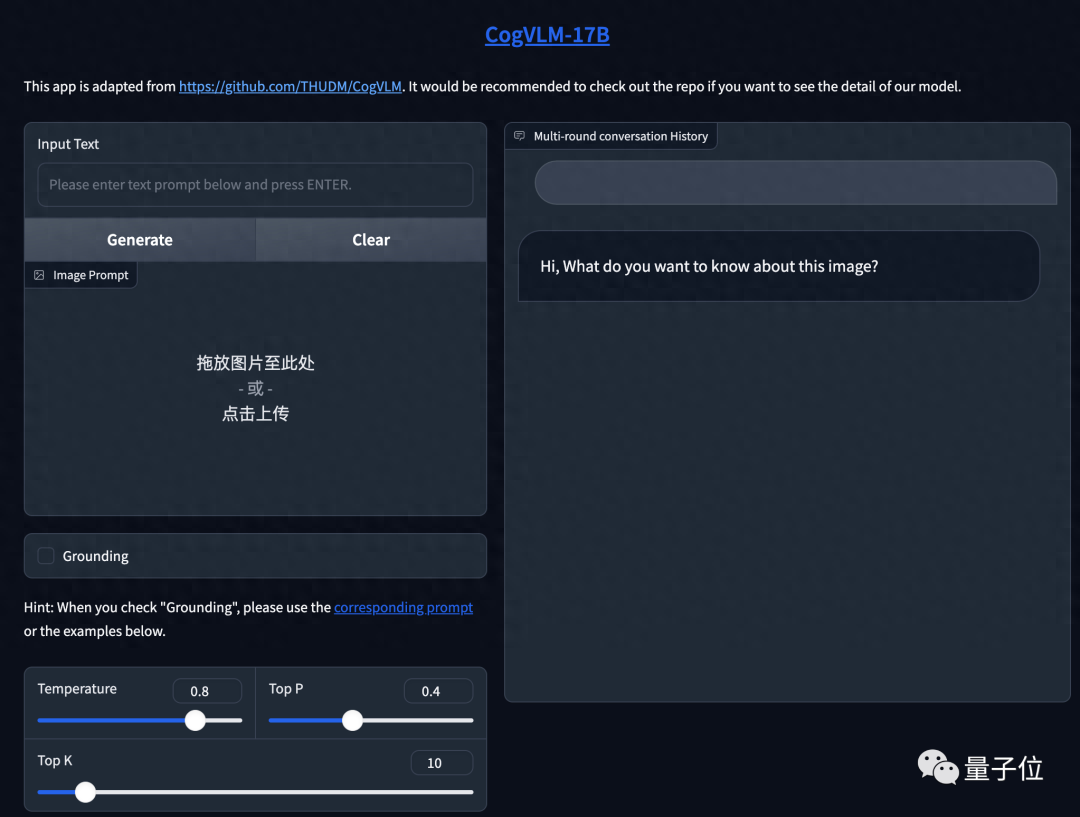Click the Input Text prompt field
1080x817 pixels.
coord(255,185)
